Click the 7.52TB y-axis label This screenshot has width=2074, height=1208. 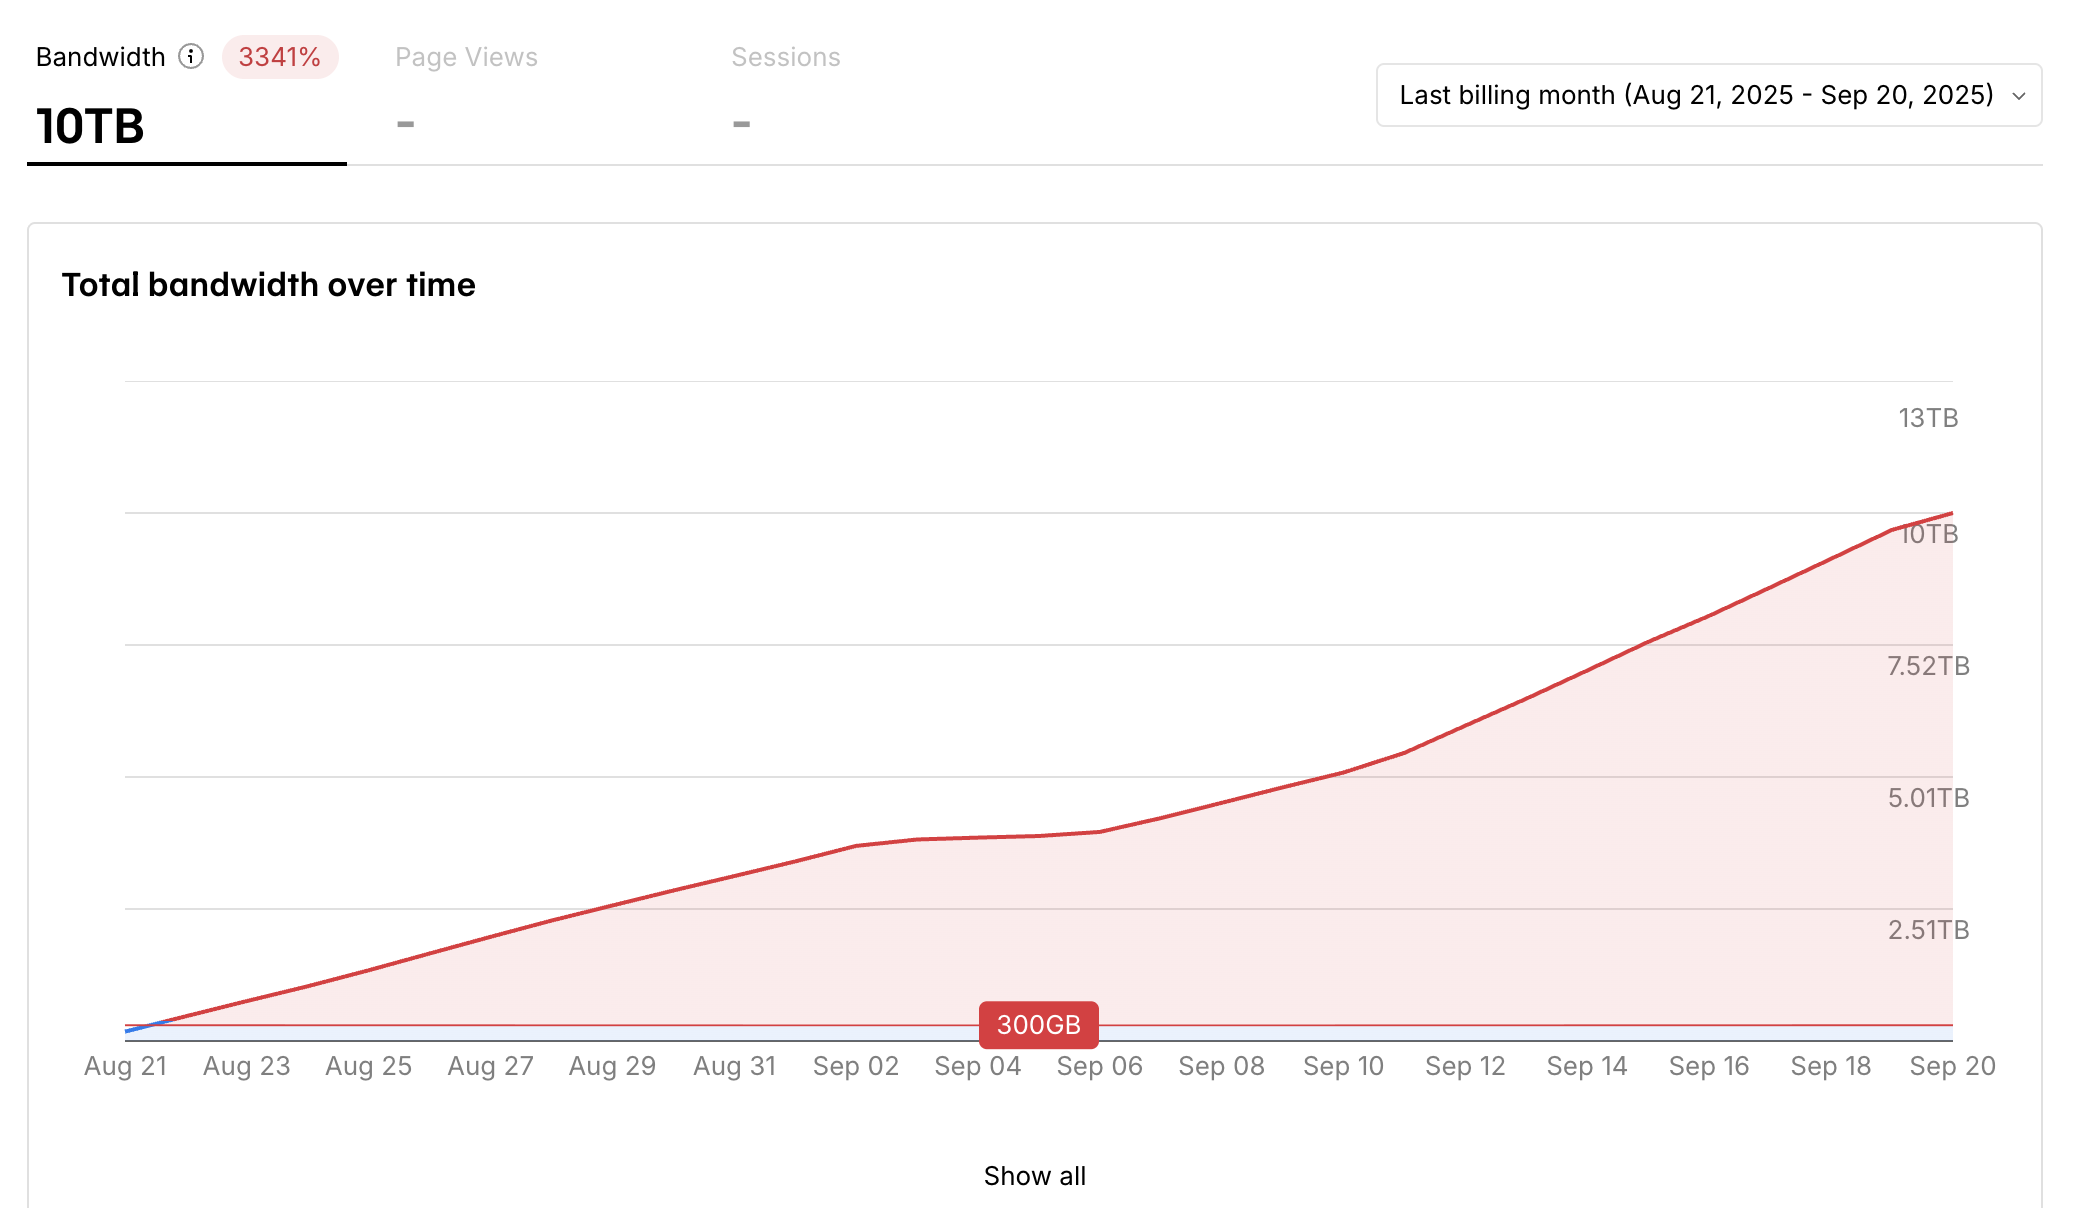point(1927,666)
